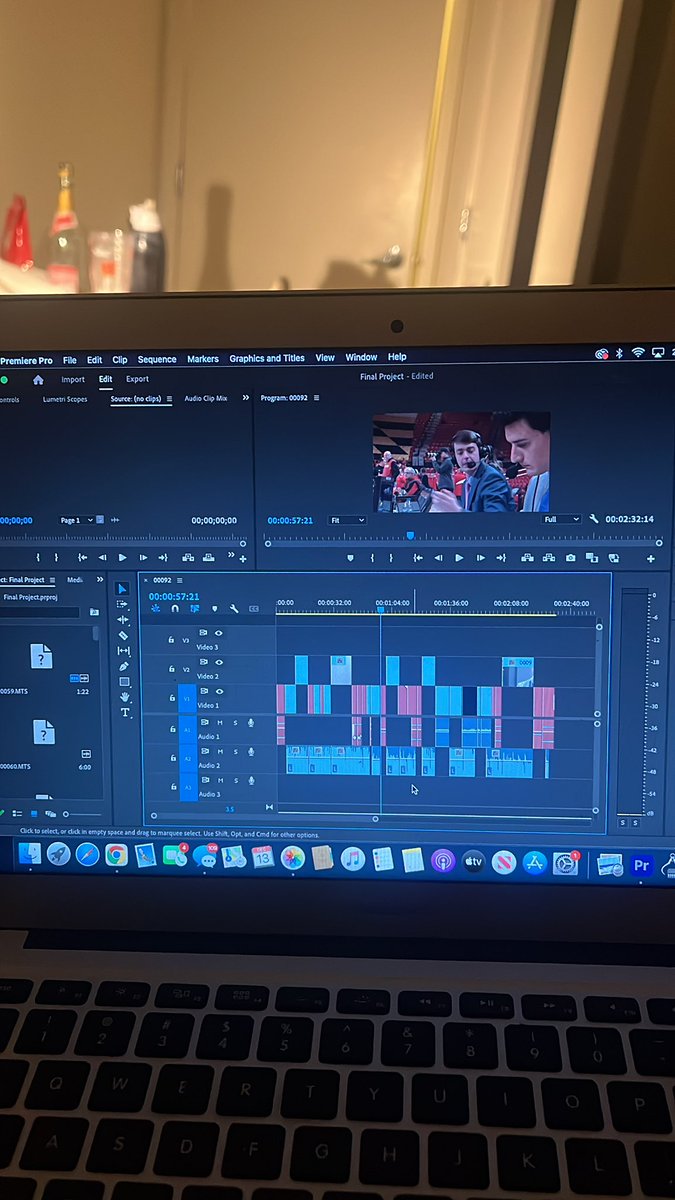Toggle Video 2 track output eye
This screenshot has width=675, height=1200.
pyautogui.click(x=219, y=662)
